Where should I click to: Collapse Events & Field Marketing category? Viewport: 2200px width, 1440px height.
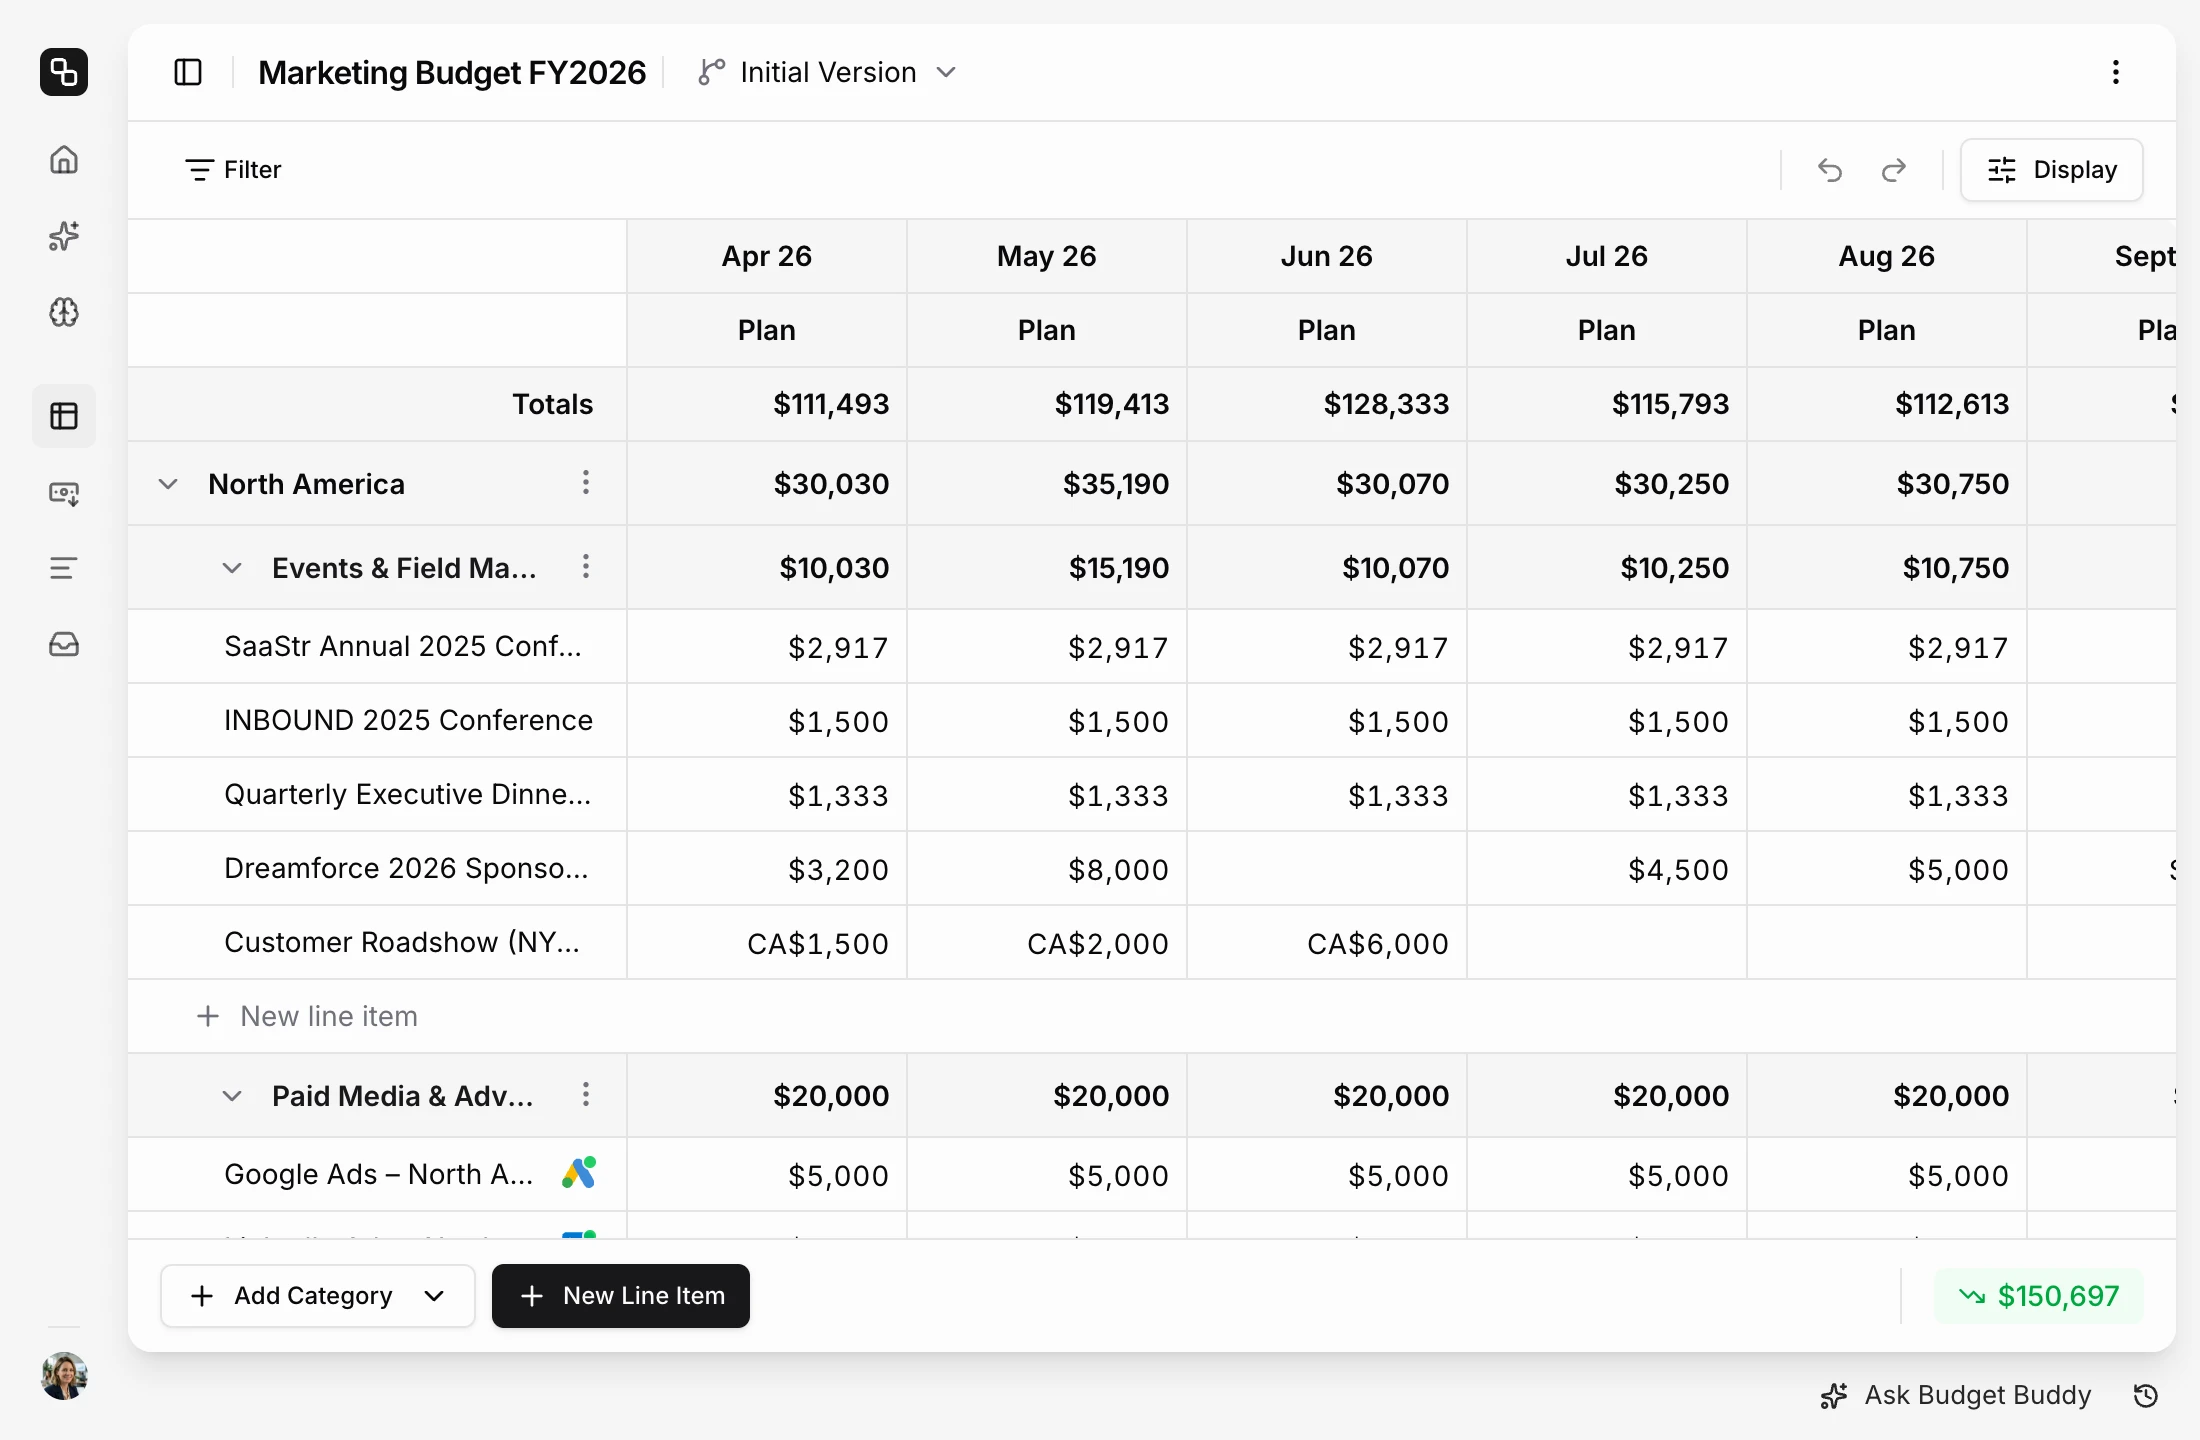pos(232,568)
